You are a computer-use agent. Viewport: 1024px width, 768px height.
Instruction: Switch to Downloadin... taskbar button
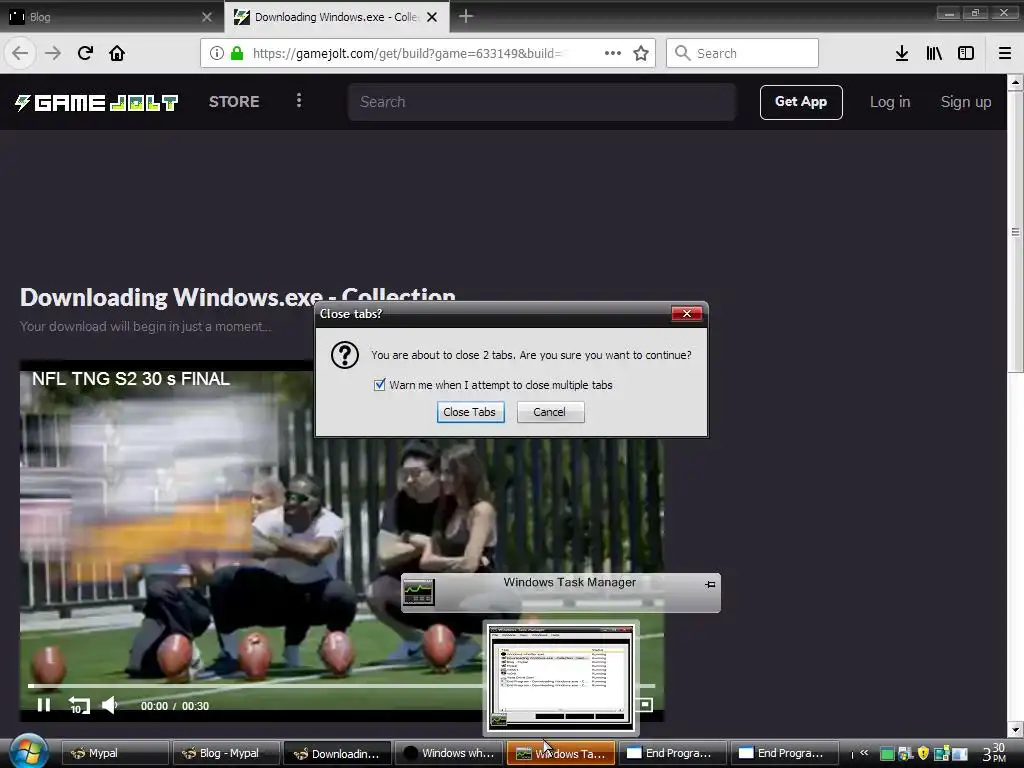[x=338, y=753]
